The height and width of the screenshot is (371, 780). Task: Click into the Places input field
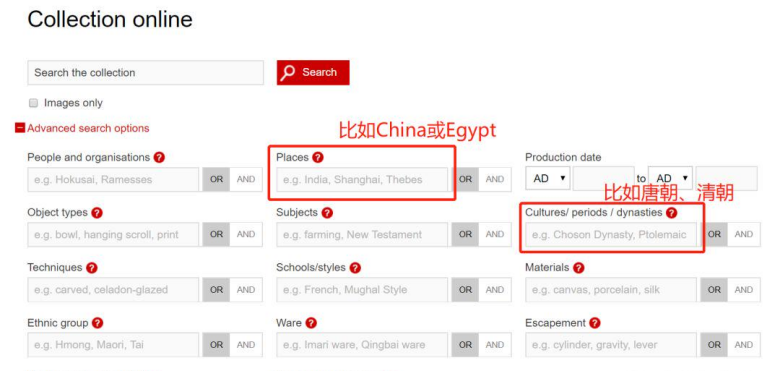click(x=362, y=180)
